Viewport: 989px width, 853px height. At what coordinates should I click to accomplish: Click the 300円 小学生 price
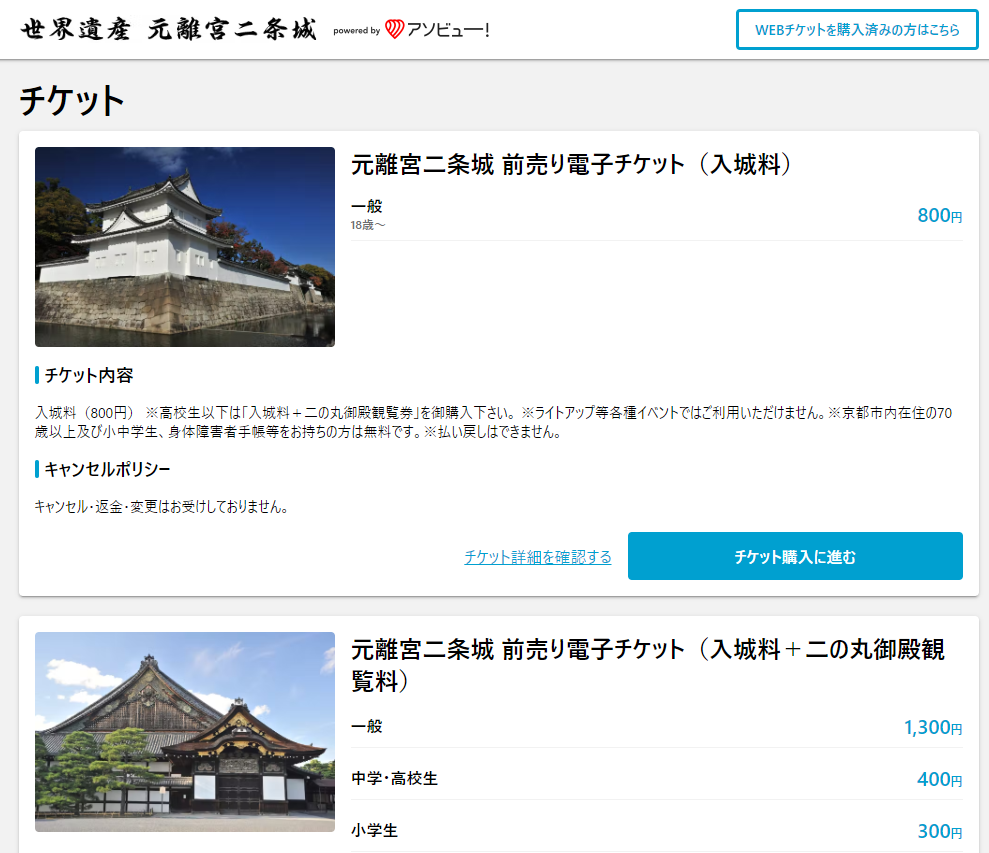940,832
